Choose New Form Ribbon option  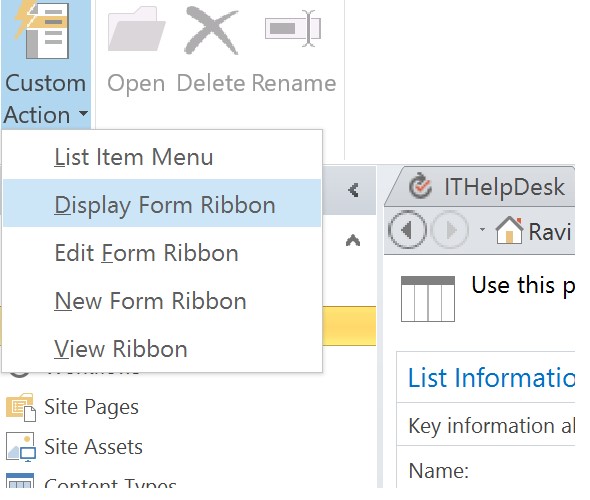162,301
